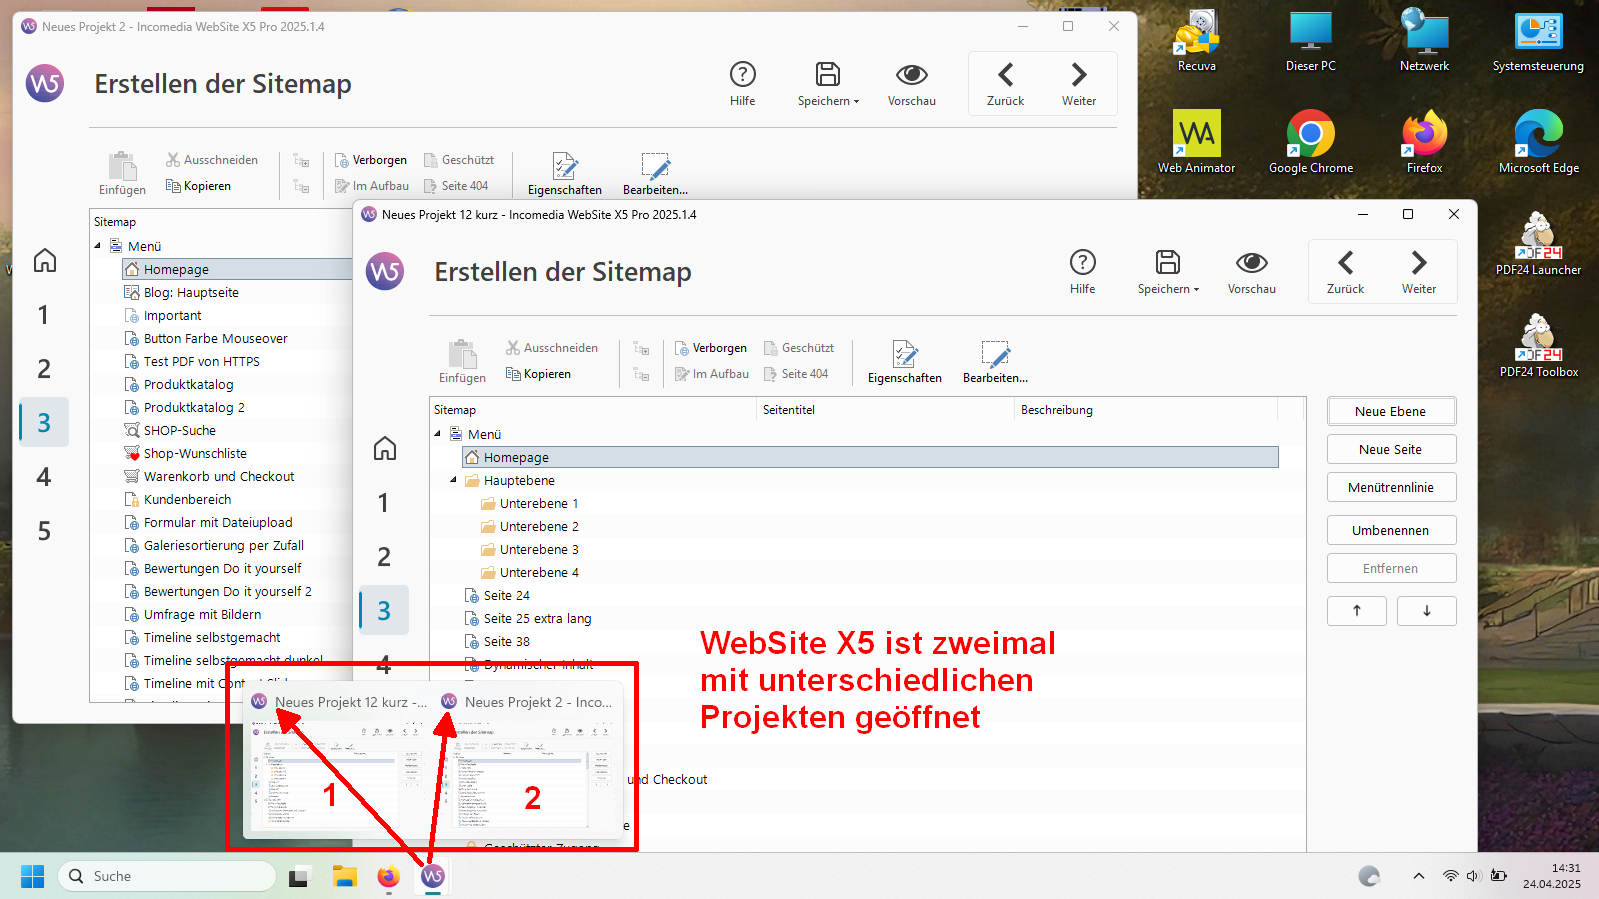Viewport: 1599px width, 899px height.
Task: Click Neue Ebene button
Action: 1391,411
